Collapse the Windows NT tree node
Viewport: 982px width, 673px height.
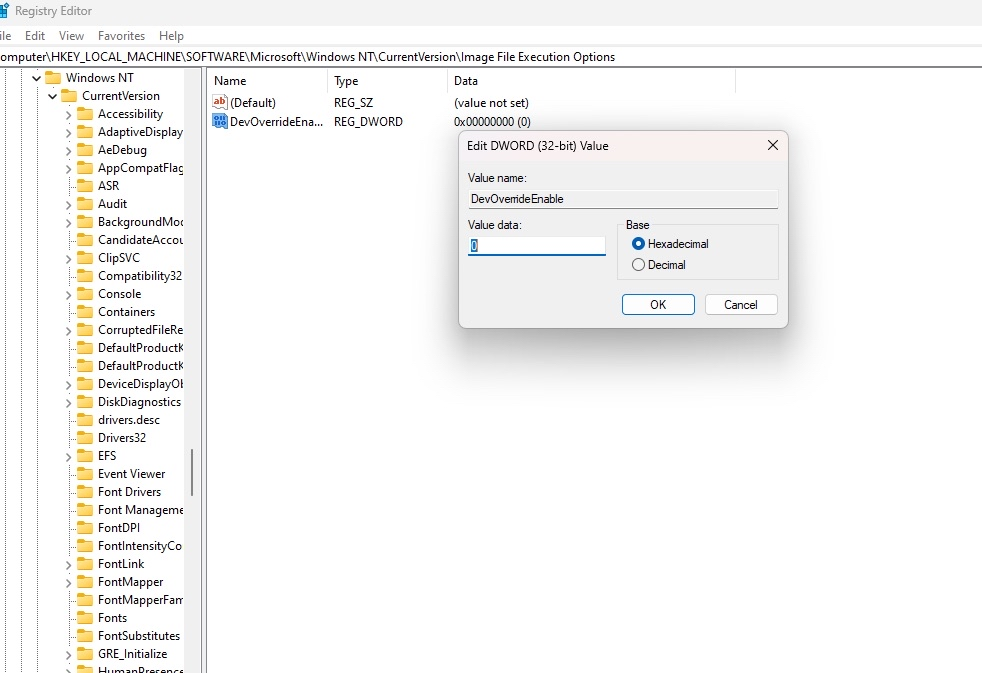(x=36, y=78)
